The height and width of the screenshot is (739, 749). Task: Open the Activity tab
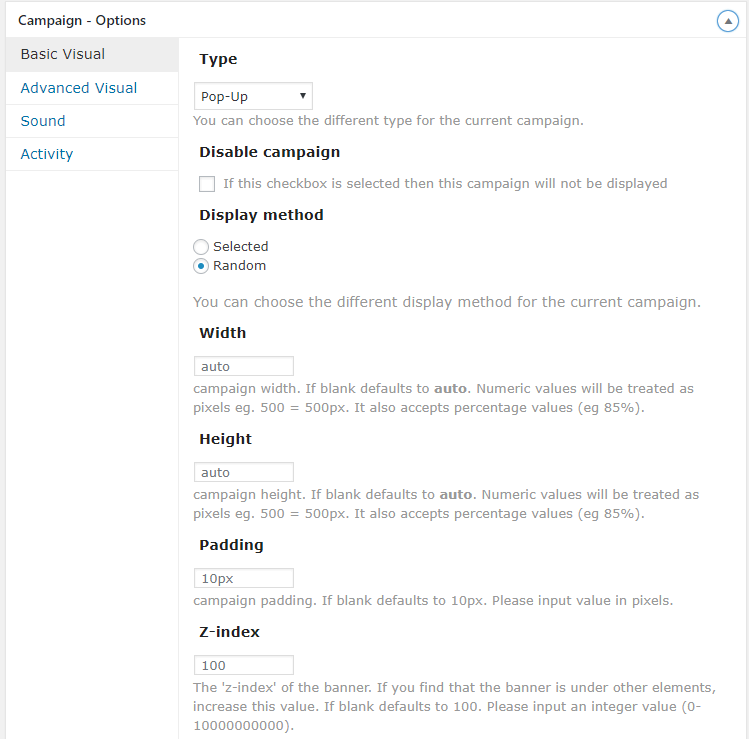47,154
